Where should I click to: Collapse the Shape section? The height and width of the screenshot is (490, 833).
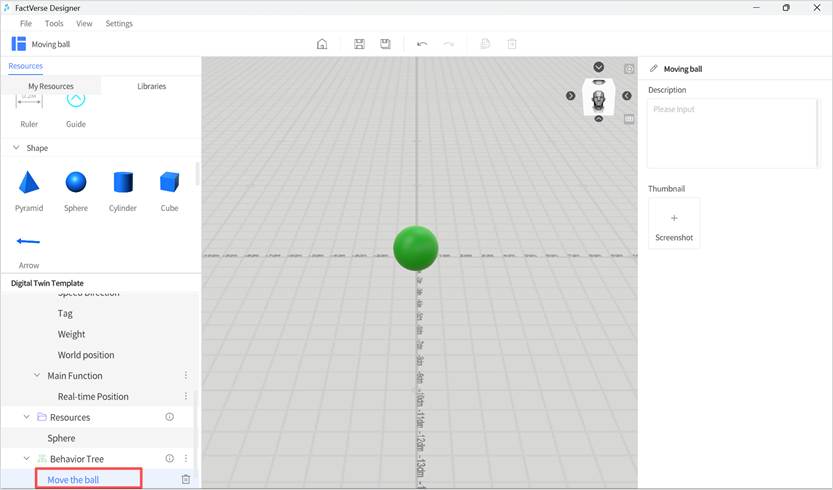point(16,148)
